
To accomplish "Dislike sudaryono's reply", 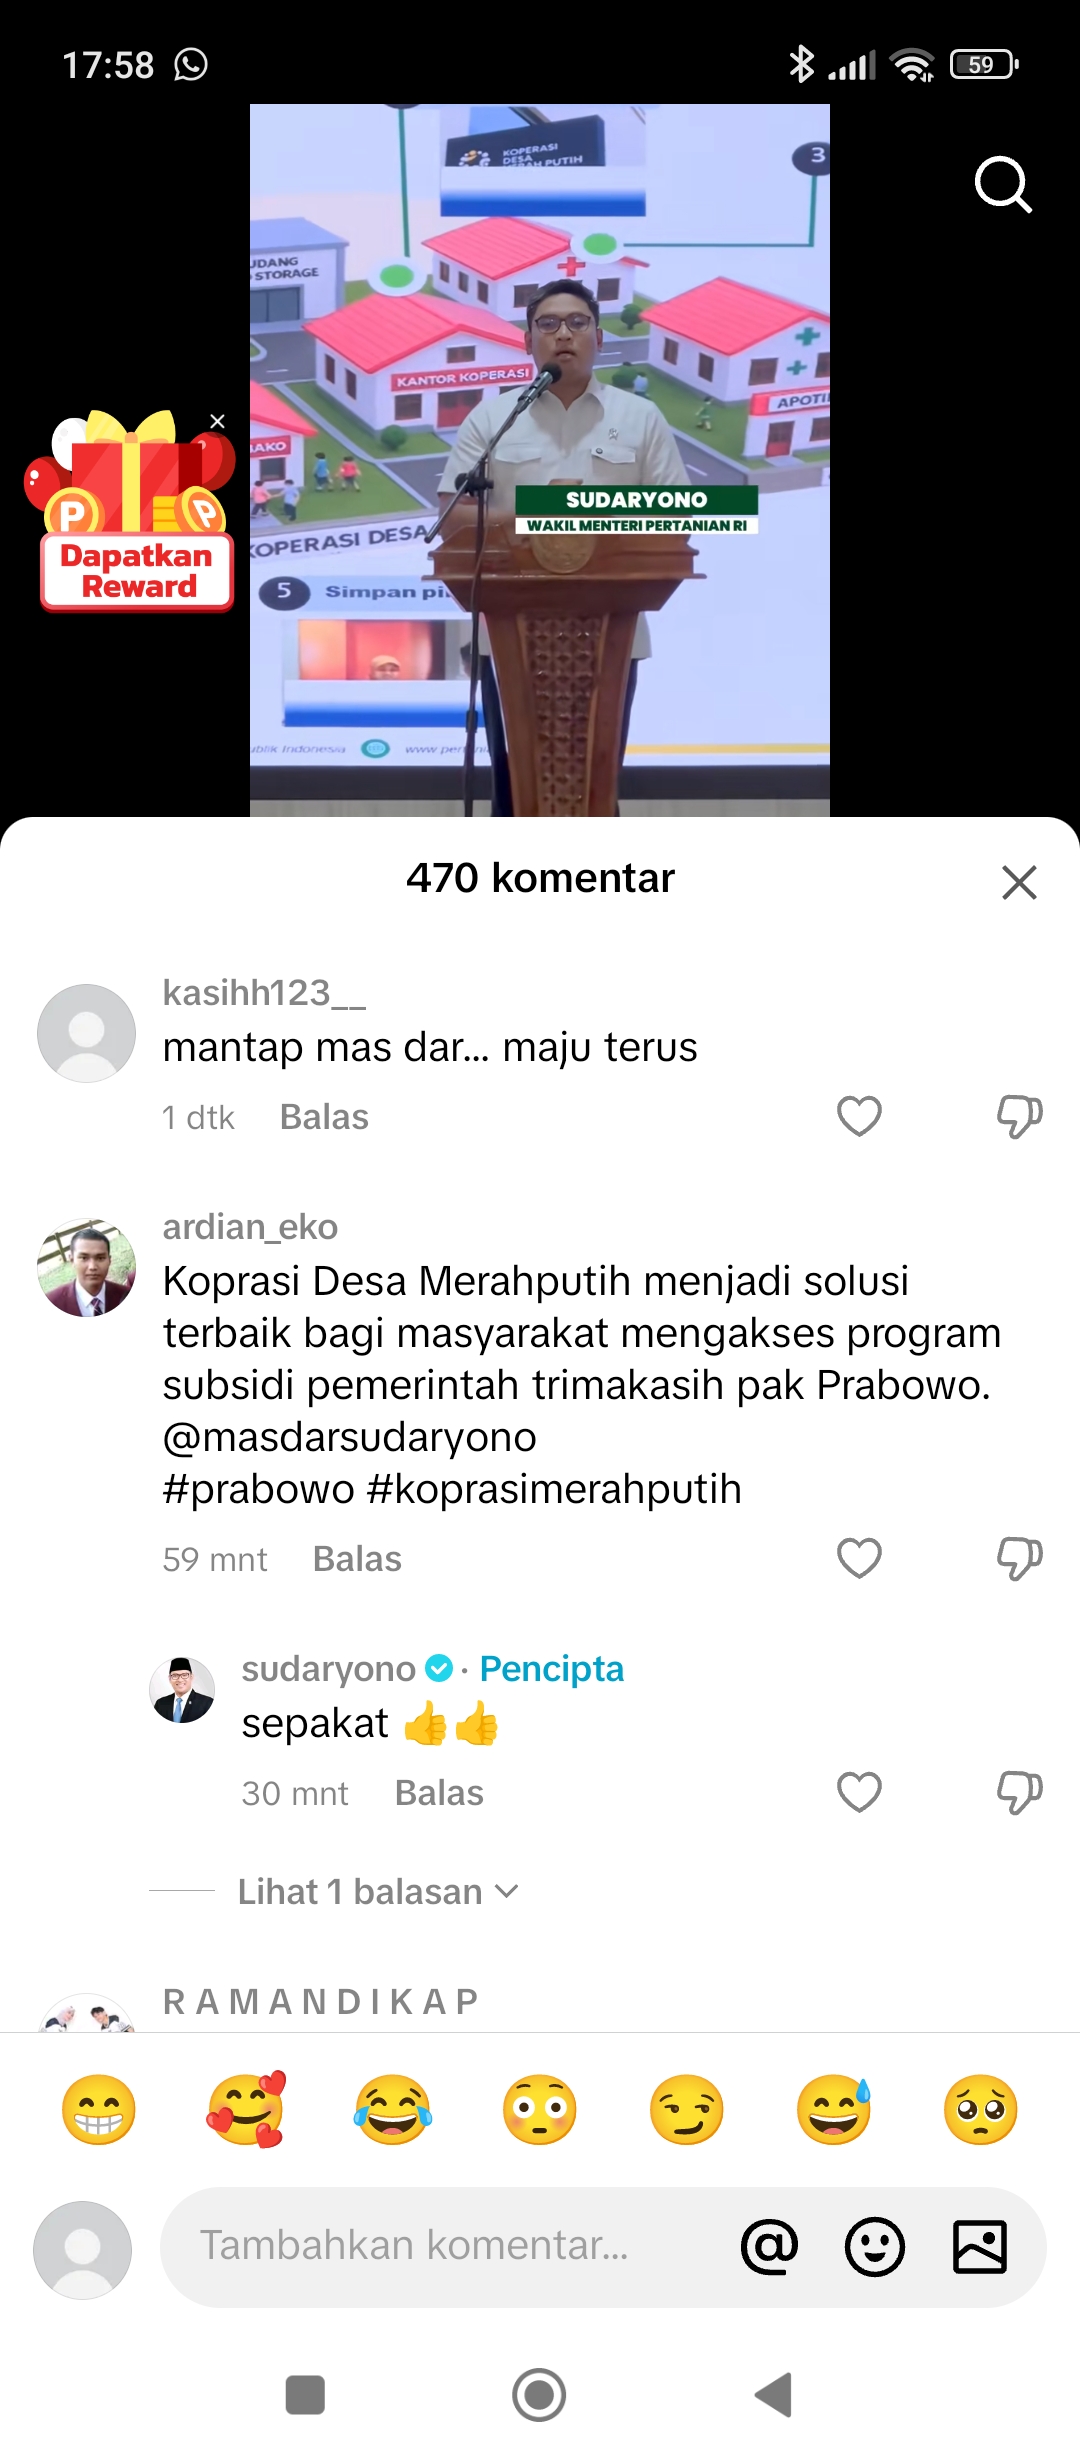I will (x=1019, y=1792).
